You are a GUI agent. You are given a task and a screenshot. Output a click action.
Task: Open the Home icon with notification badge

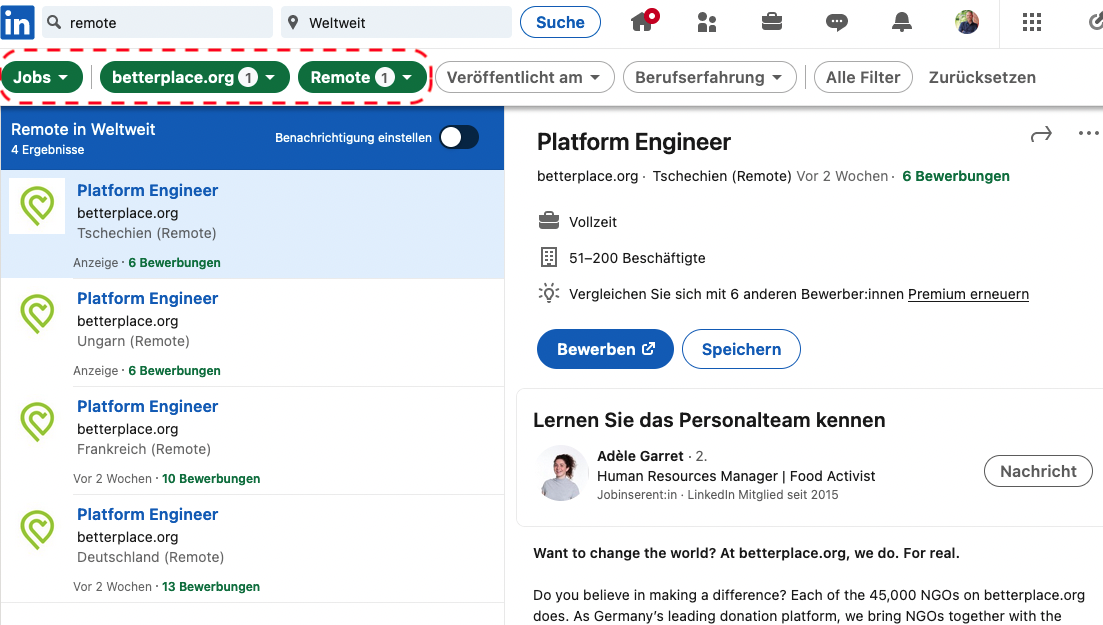(x=643, y=22)
